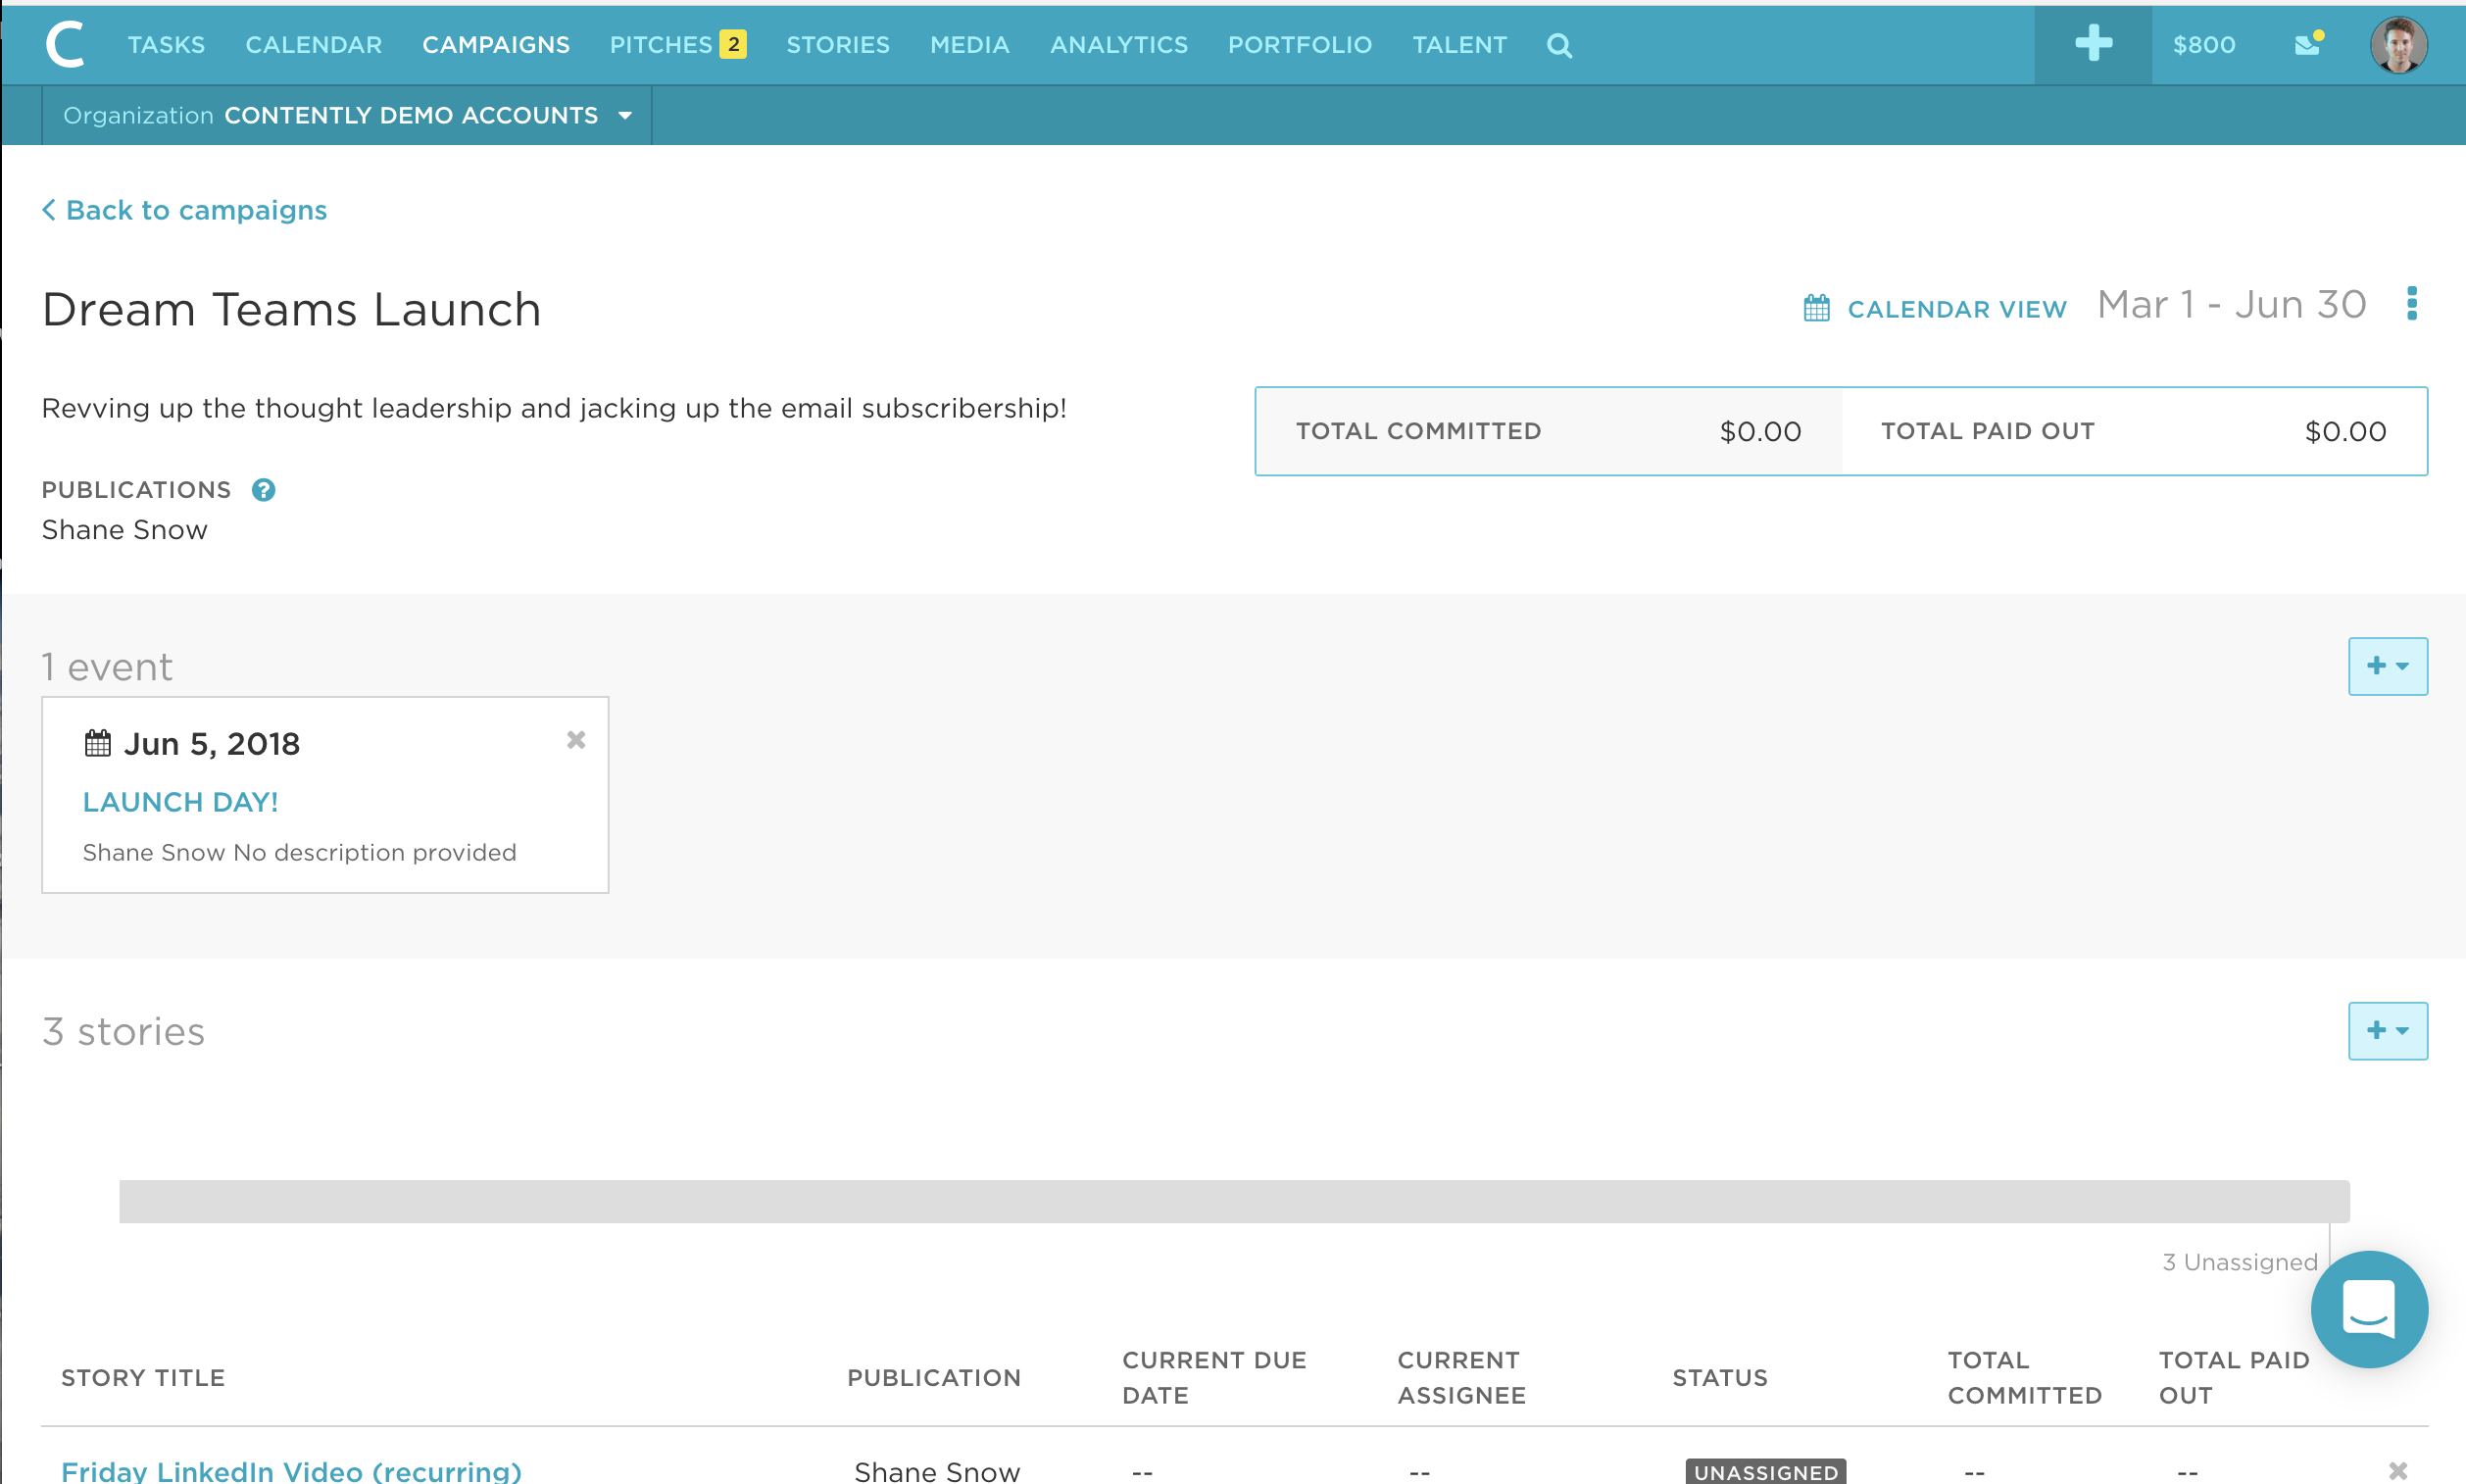Image resolution: width=2466 pixels, height=1484 pixels.
Task: Open the Intercom chat bubble
Action: pyautogui.click(x=2369, y=1310)
